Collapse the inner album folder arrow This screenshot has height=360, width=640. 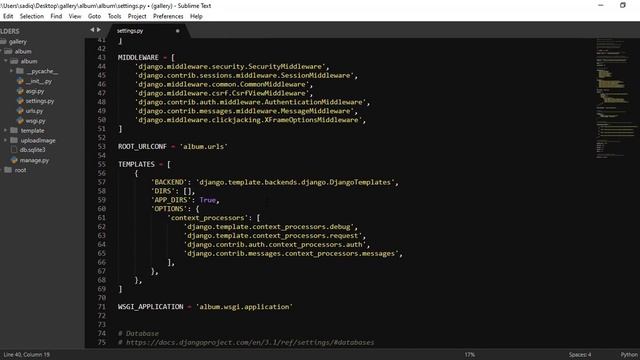(6, 61)
